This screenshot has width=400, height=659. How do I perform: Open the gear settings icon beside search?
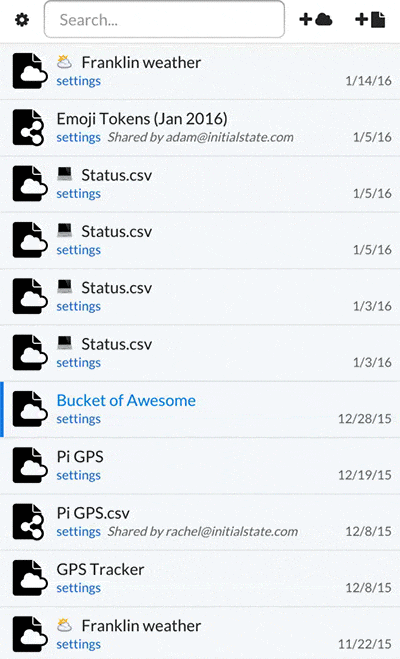pos(22,20)
